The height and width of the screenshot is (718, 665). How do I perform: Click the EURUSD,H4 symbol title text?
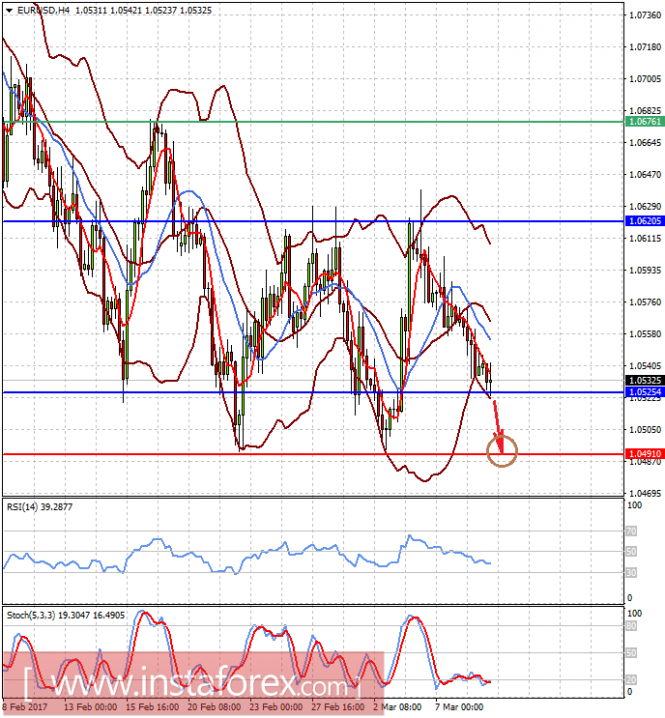(x=44, y=11)
